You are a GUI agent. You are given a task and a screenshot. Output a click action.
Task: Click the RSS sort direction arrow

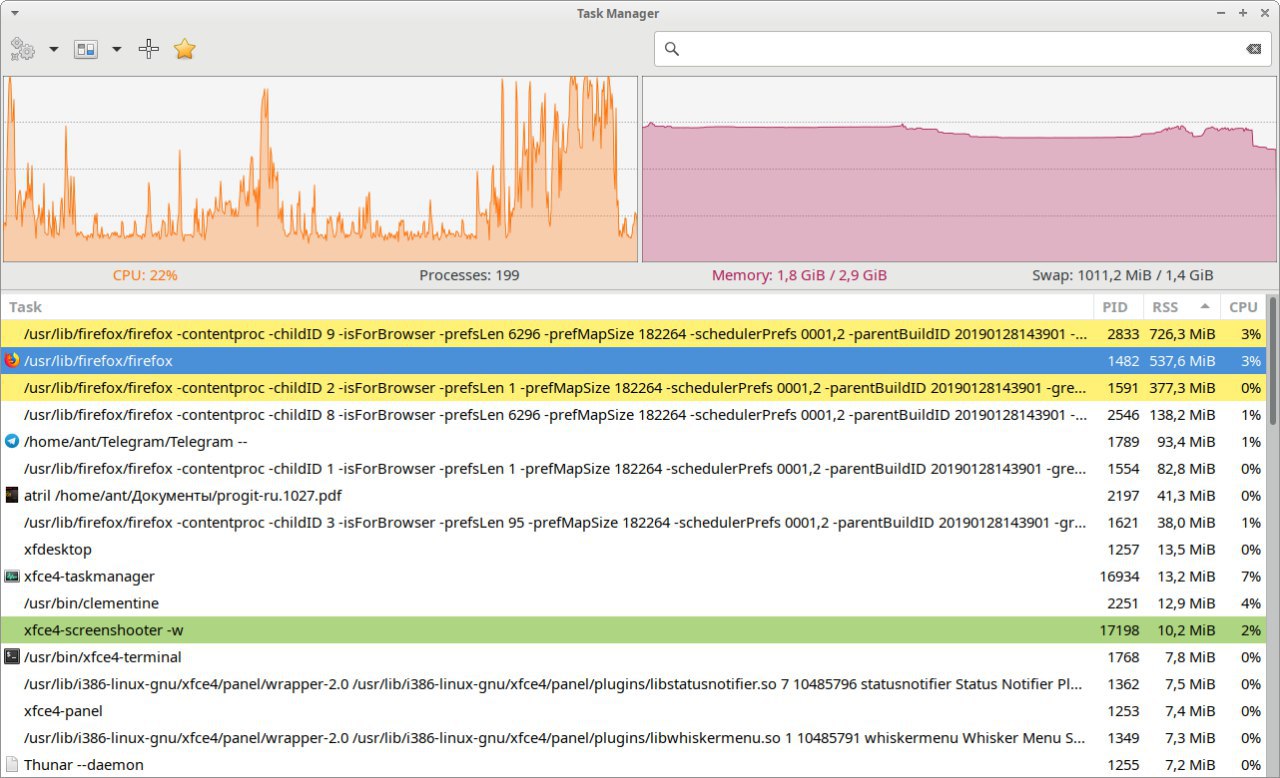tap(1205, 307)
